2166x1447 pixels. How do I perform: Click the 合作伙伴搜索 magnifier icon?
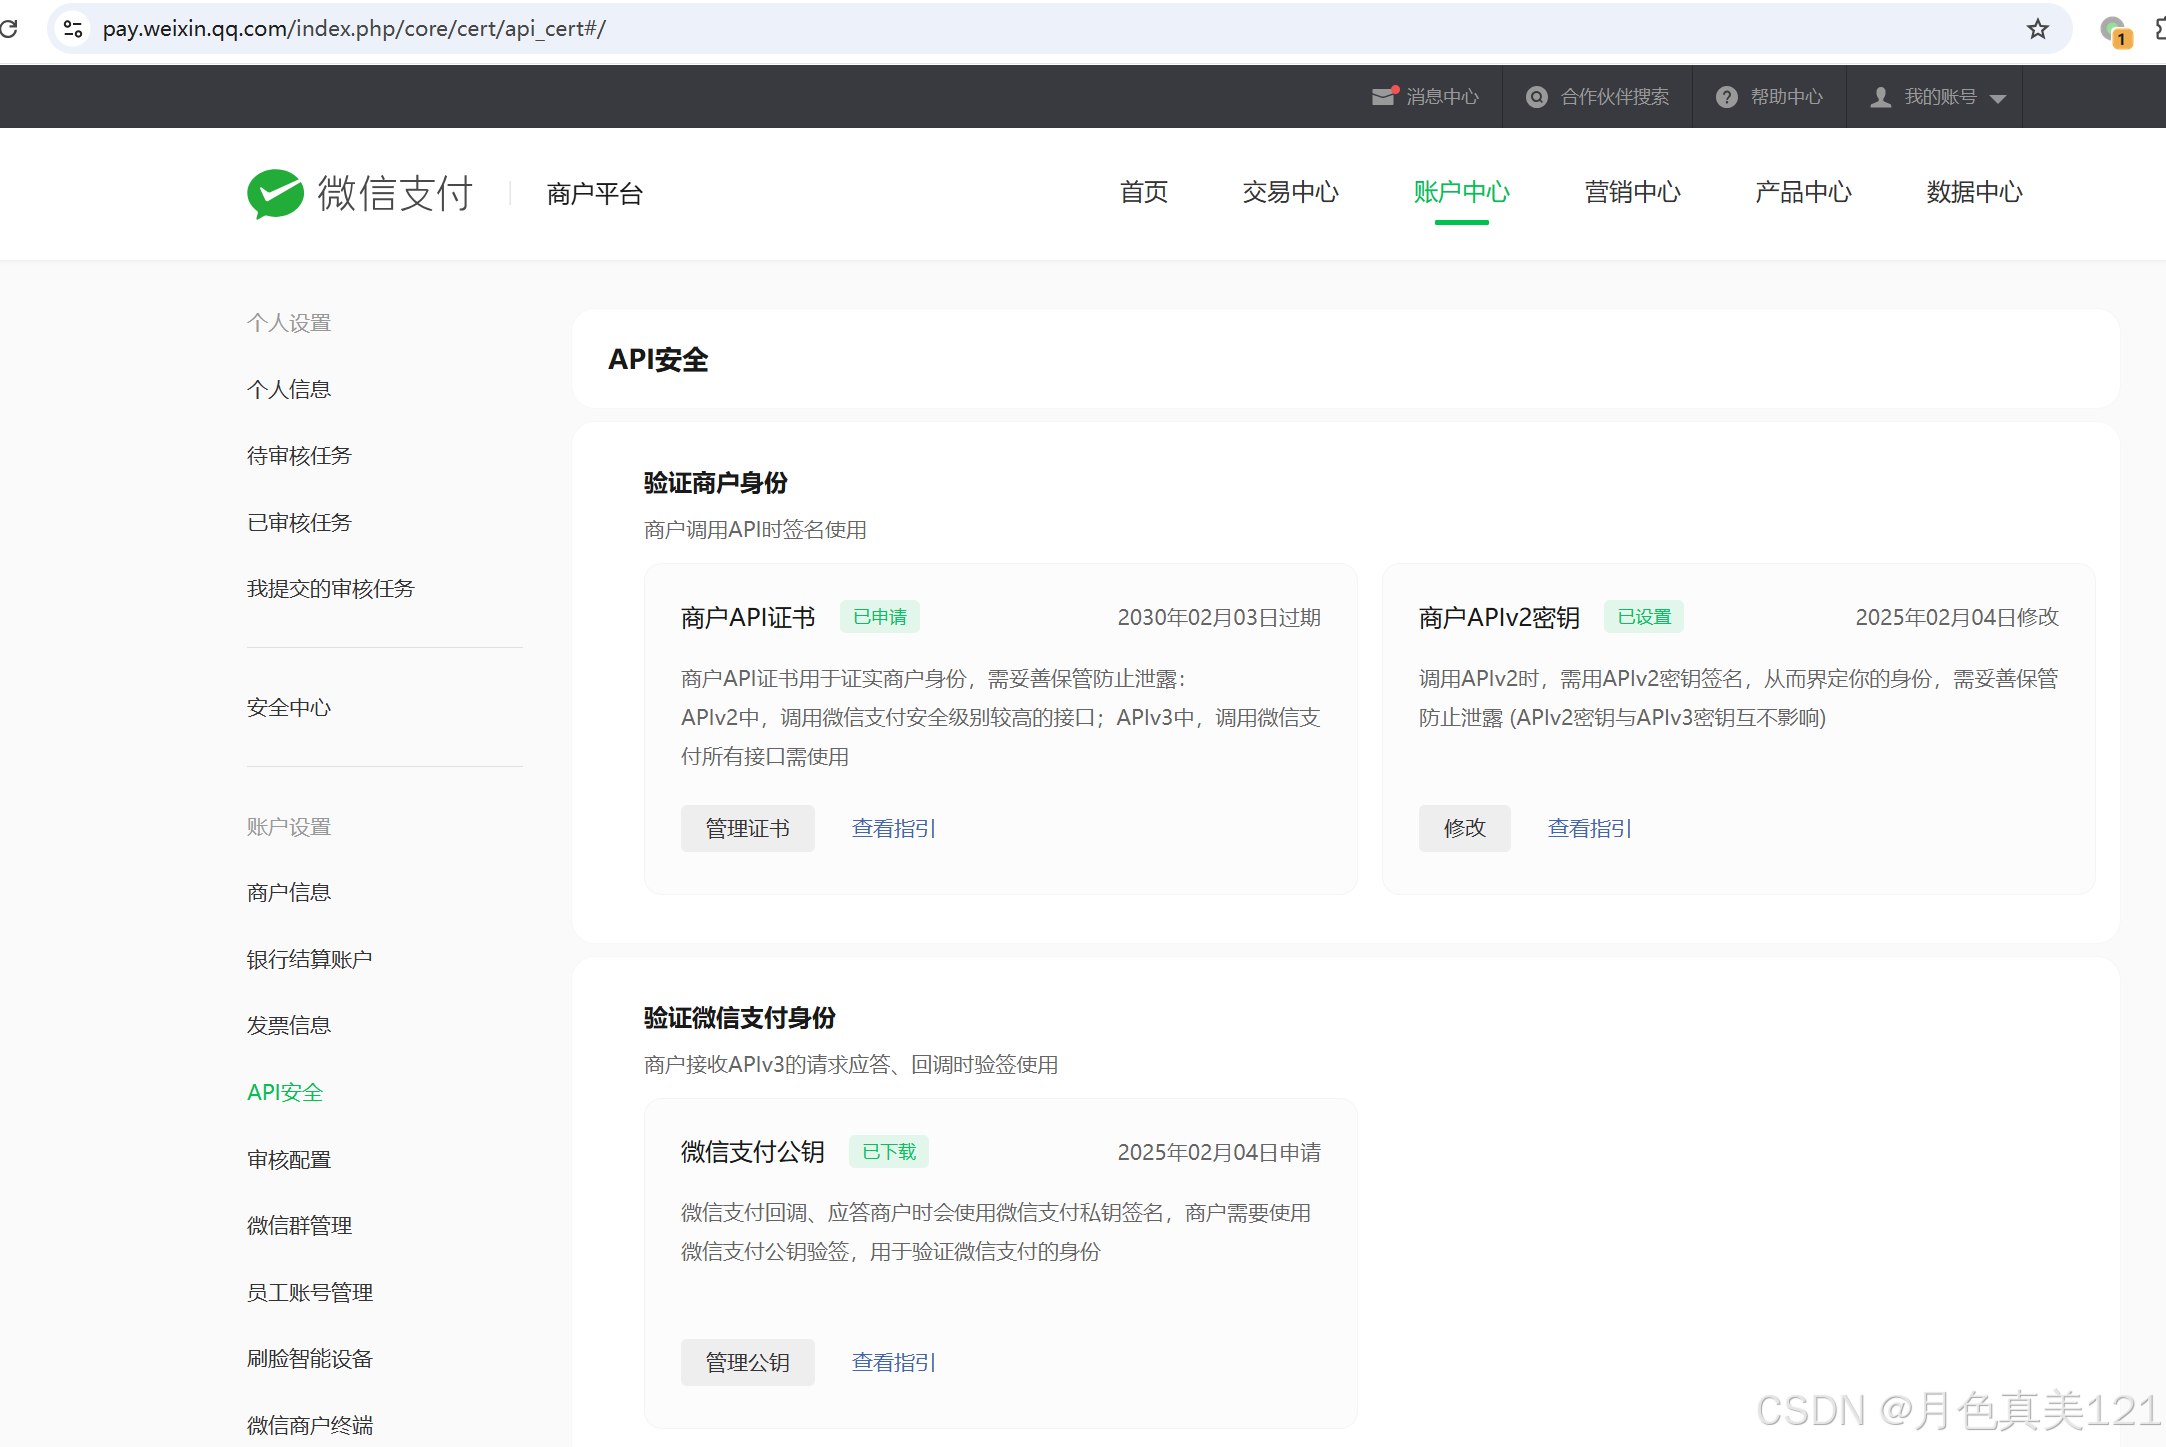(x=1537, y=96)
